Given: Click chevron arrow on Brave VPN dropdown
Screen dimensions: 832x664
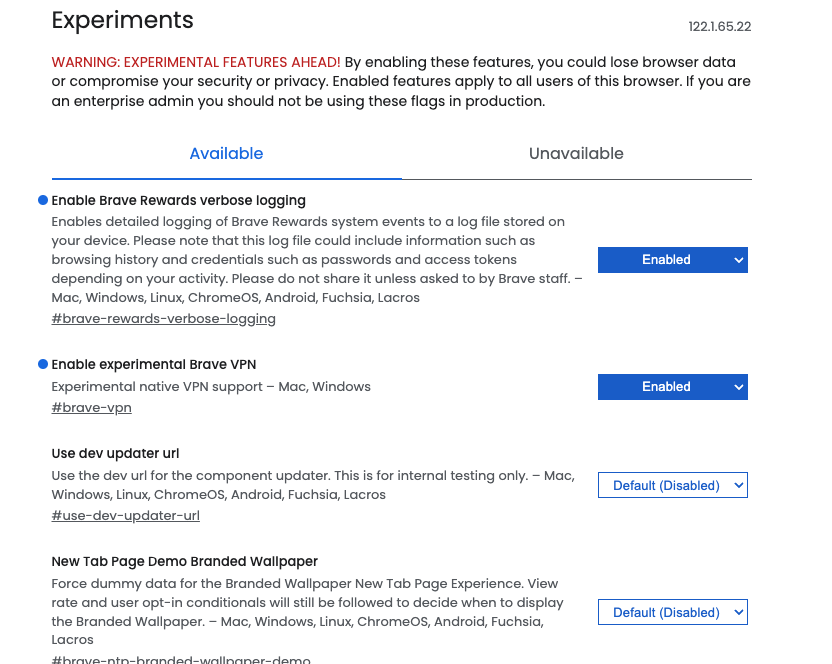Looking at the screenshot, I should click(738, 387).
